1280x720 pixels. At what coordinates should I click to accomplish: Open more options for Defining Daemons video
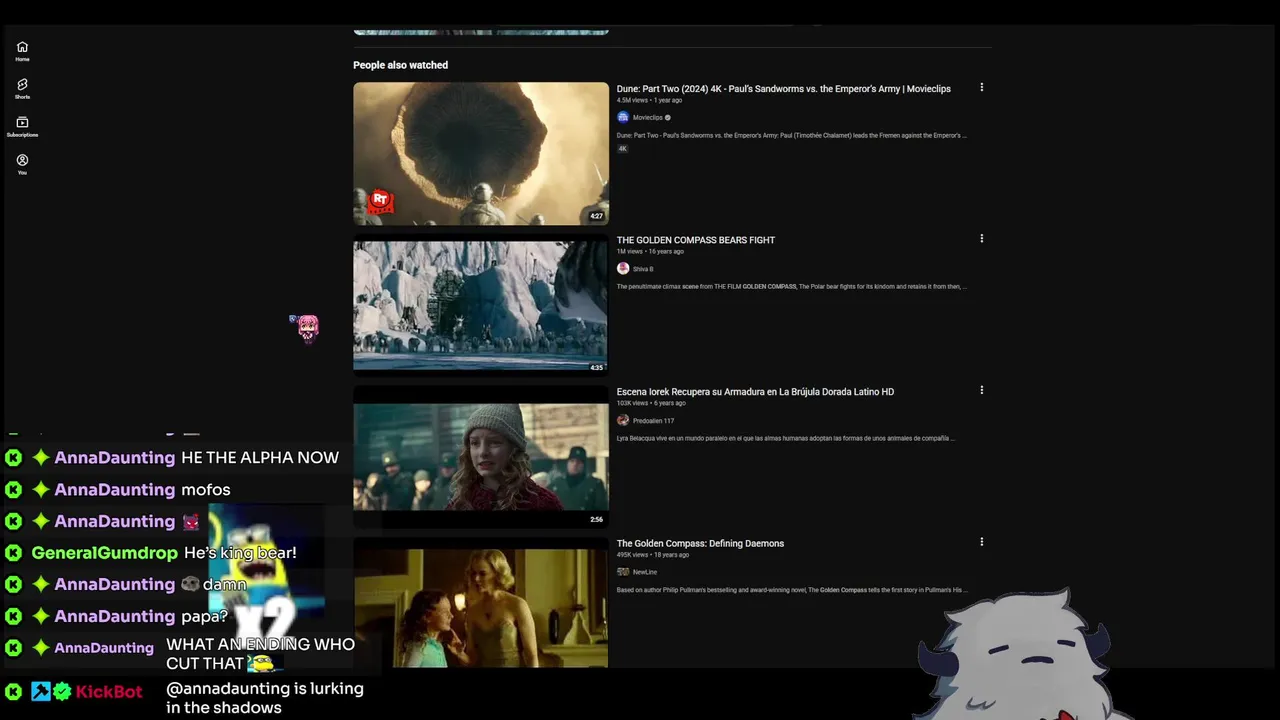coord(981,542)
